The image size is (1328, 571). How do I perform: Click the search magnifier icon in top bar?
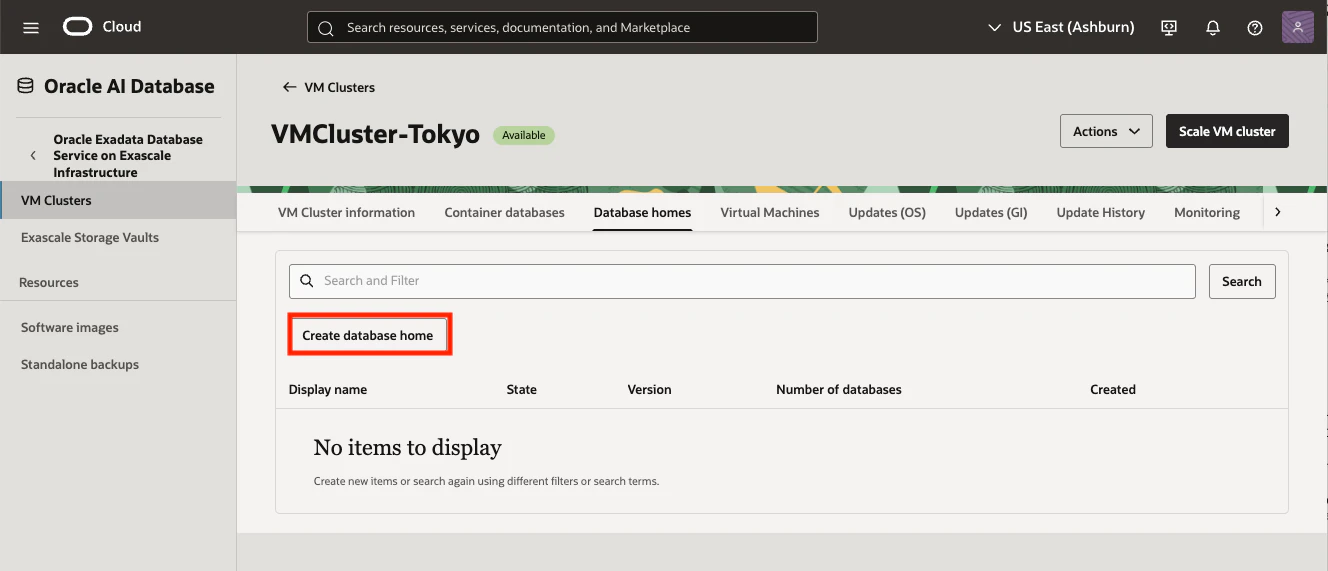325,28
